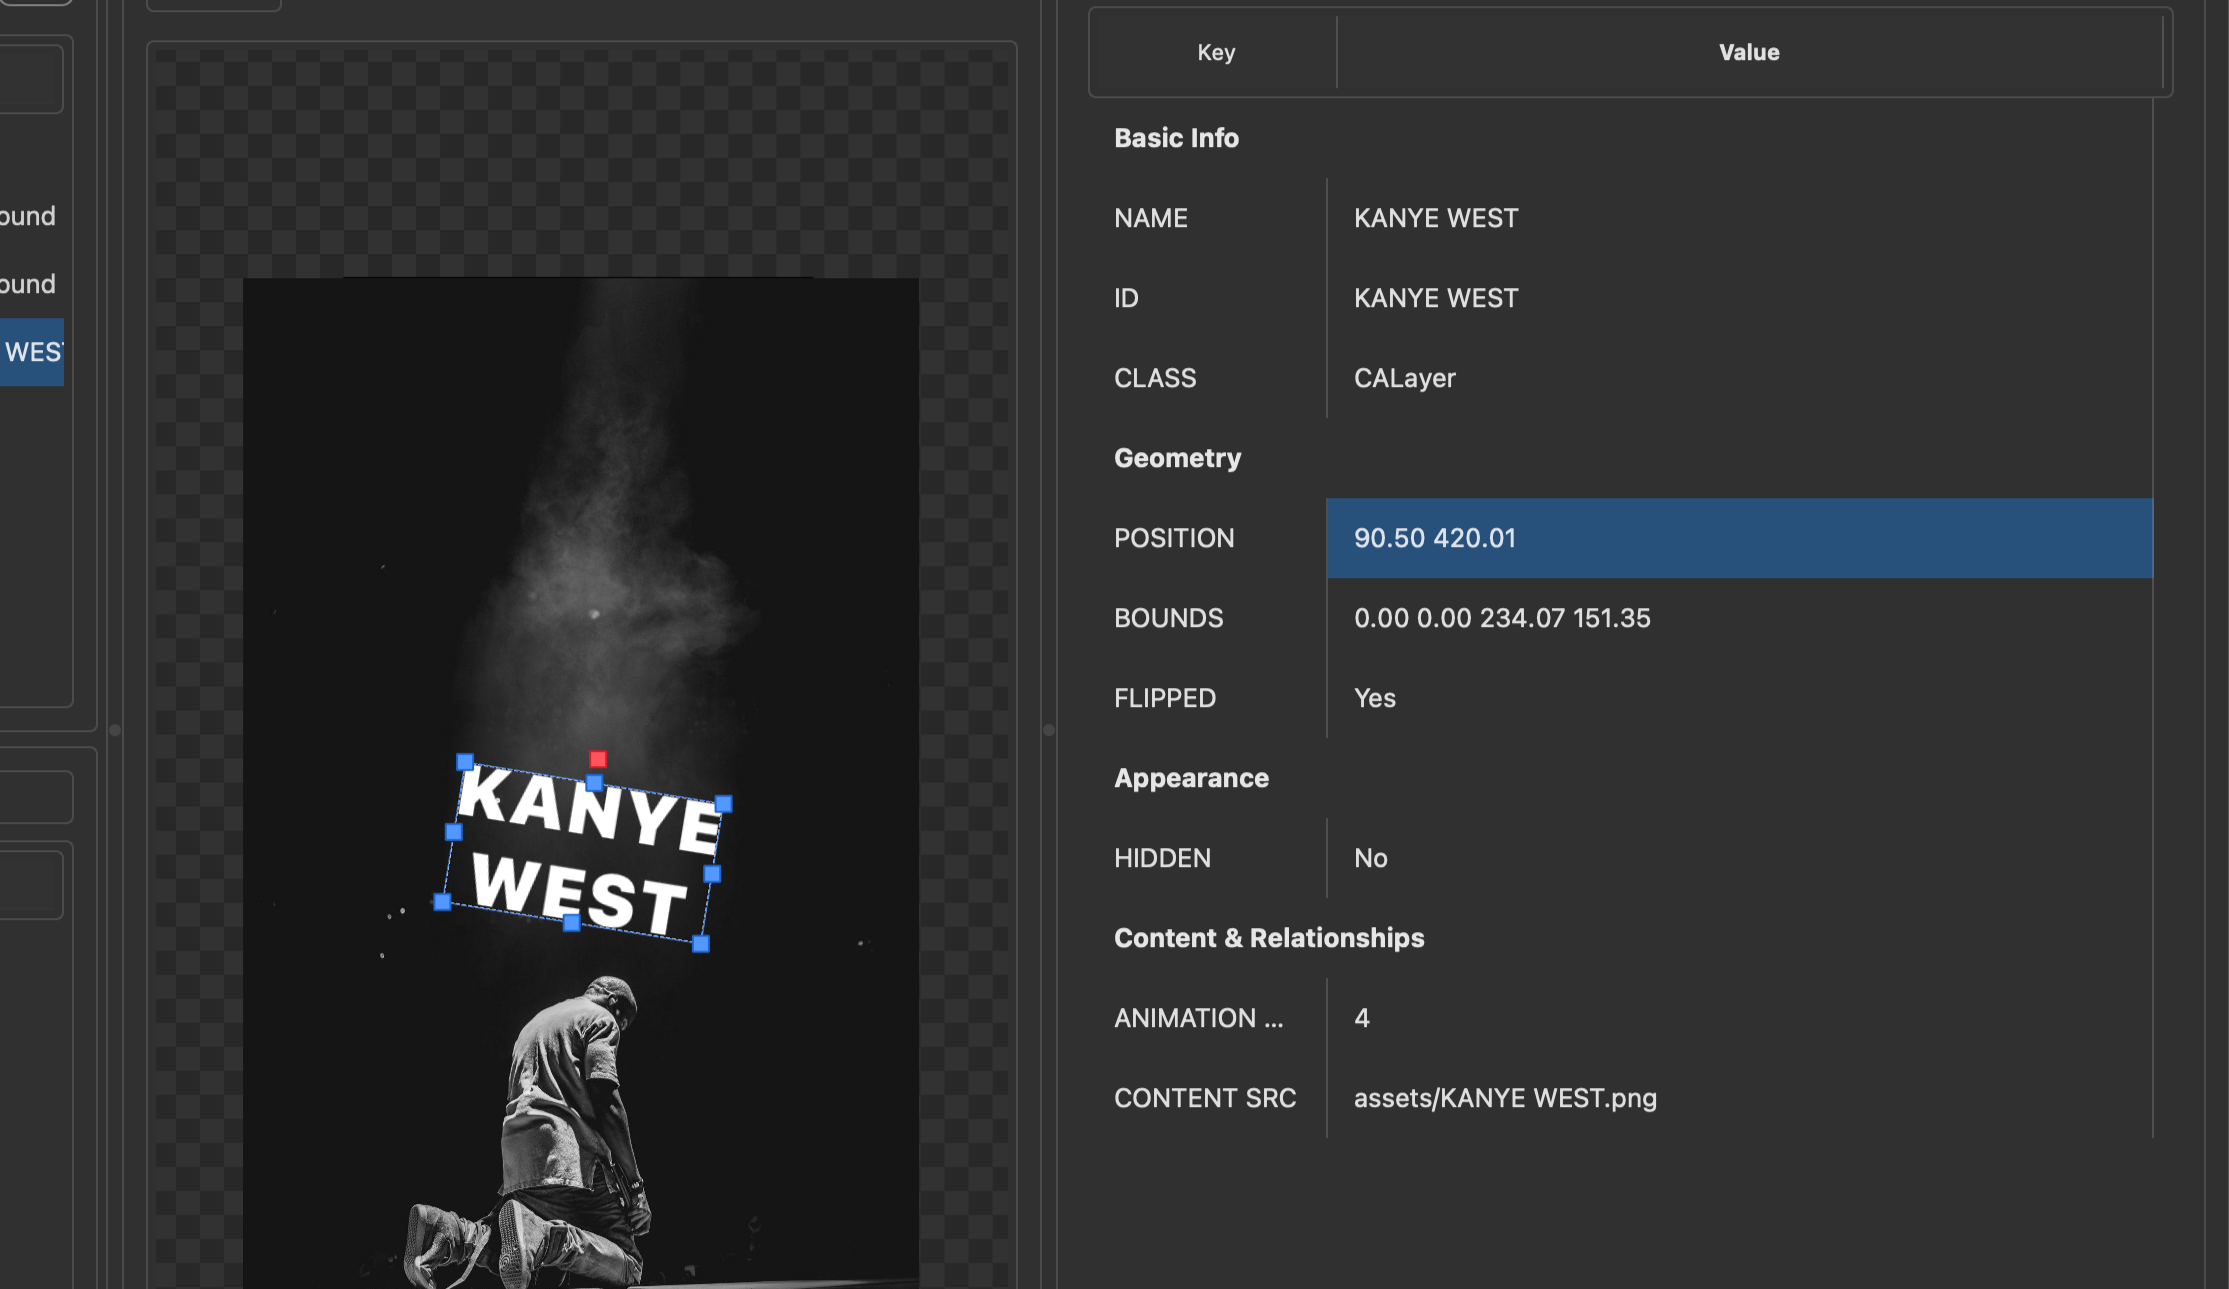The width and height of the screenshot is (2229, 1289).
Task: Select the highlighted WEST layer row in the sidebar
Action: pos(32,352)
